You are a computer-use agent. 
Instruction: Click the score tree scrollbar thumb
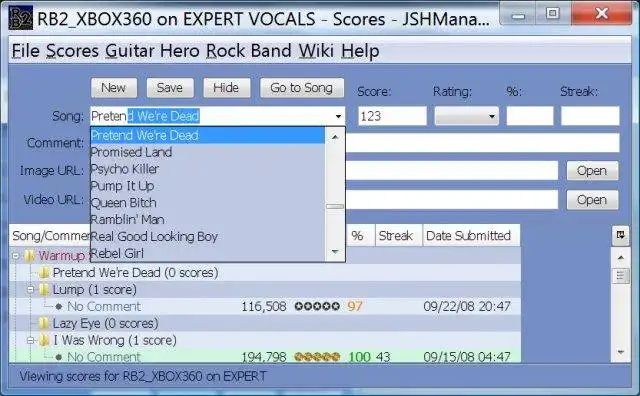point(620,276)
